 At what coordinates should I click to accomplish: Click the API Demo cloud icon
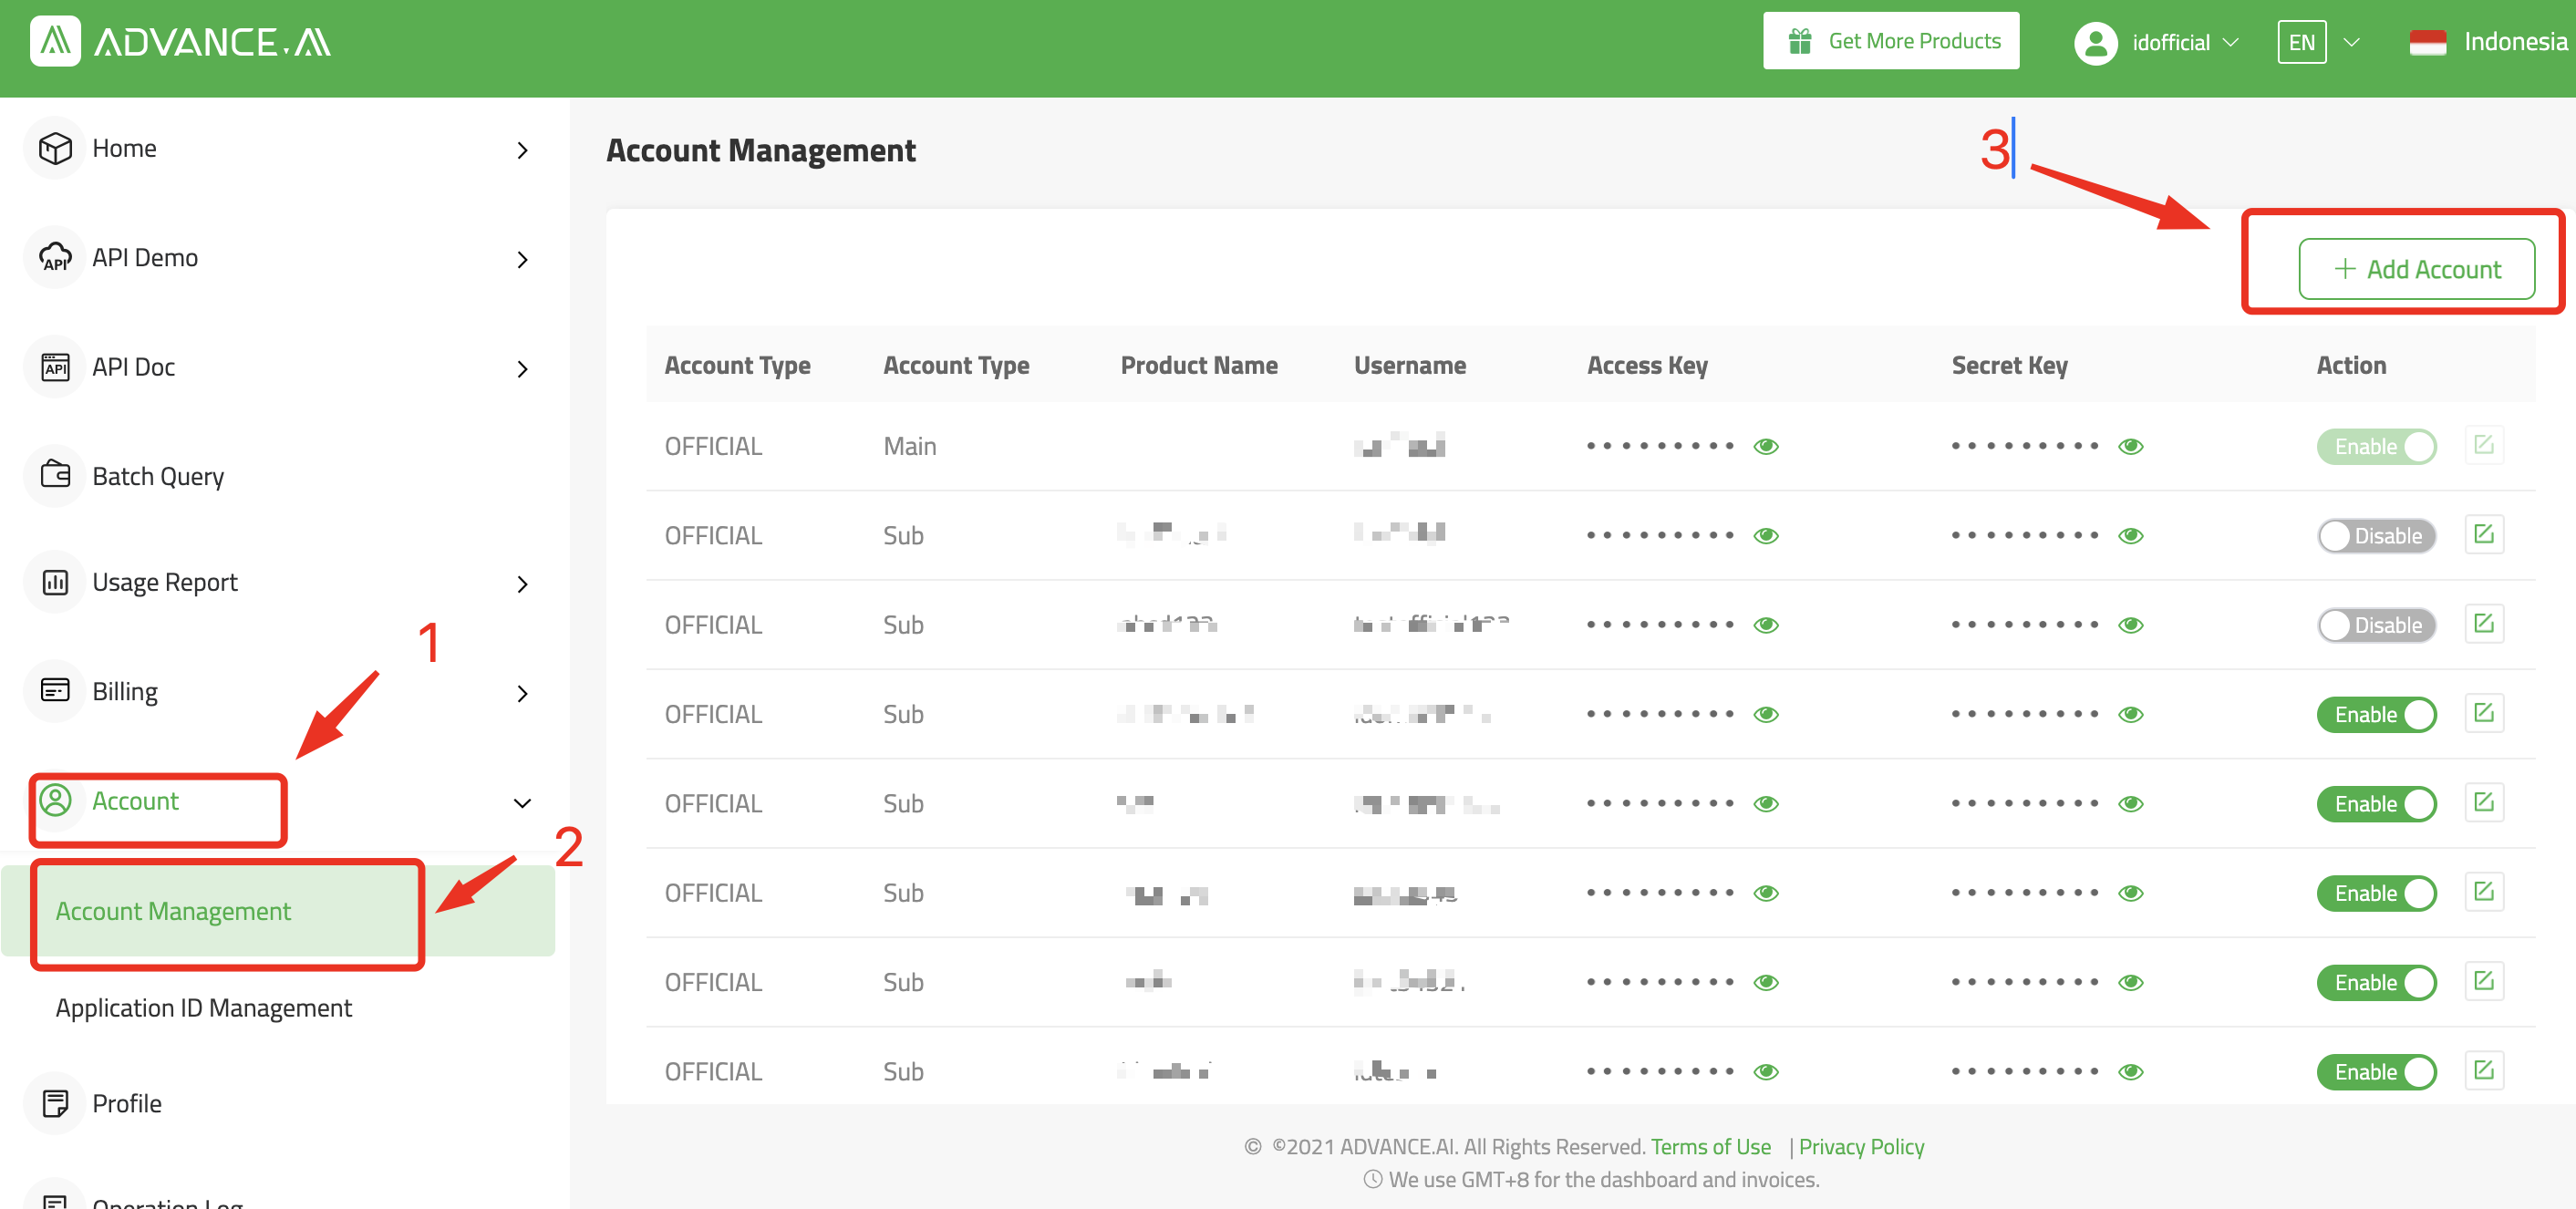click(x=55, y=258)
